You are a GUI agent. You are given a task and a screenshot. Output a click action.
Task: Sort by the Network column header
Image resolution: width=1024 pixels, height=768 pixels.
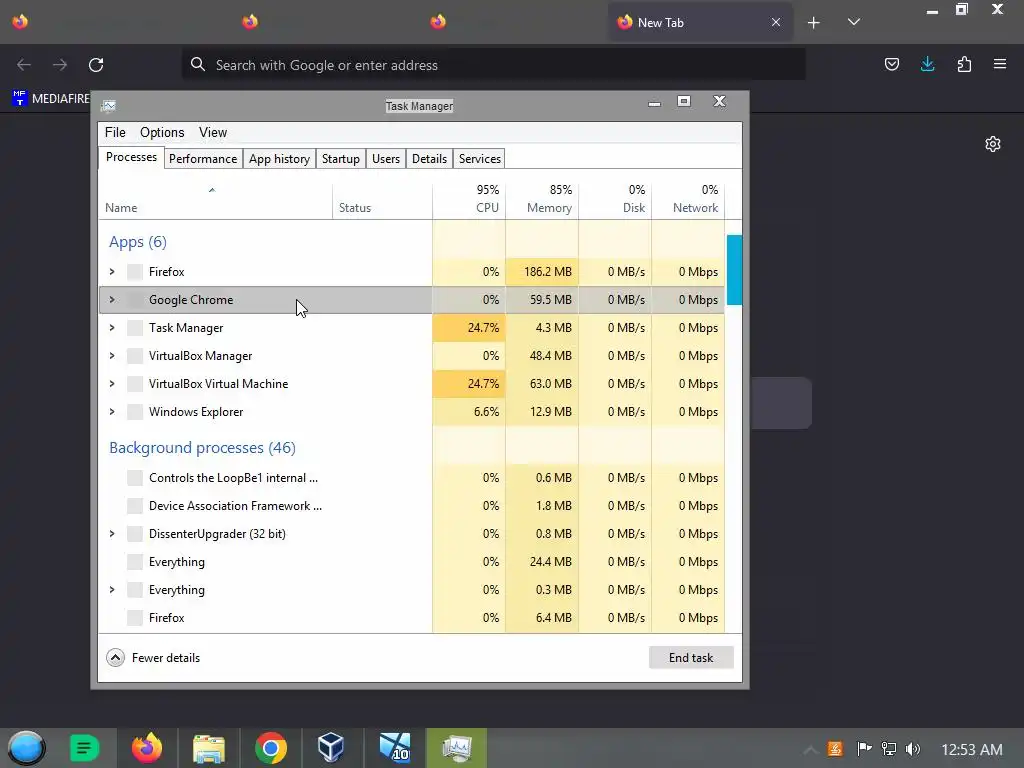click(688, 199)
